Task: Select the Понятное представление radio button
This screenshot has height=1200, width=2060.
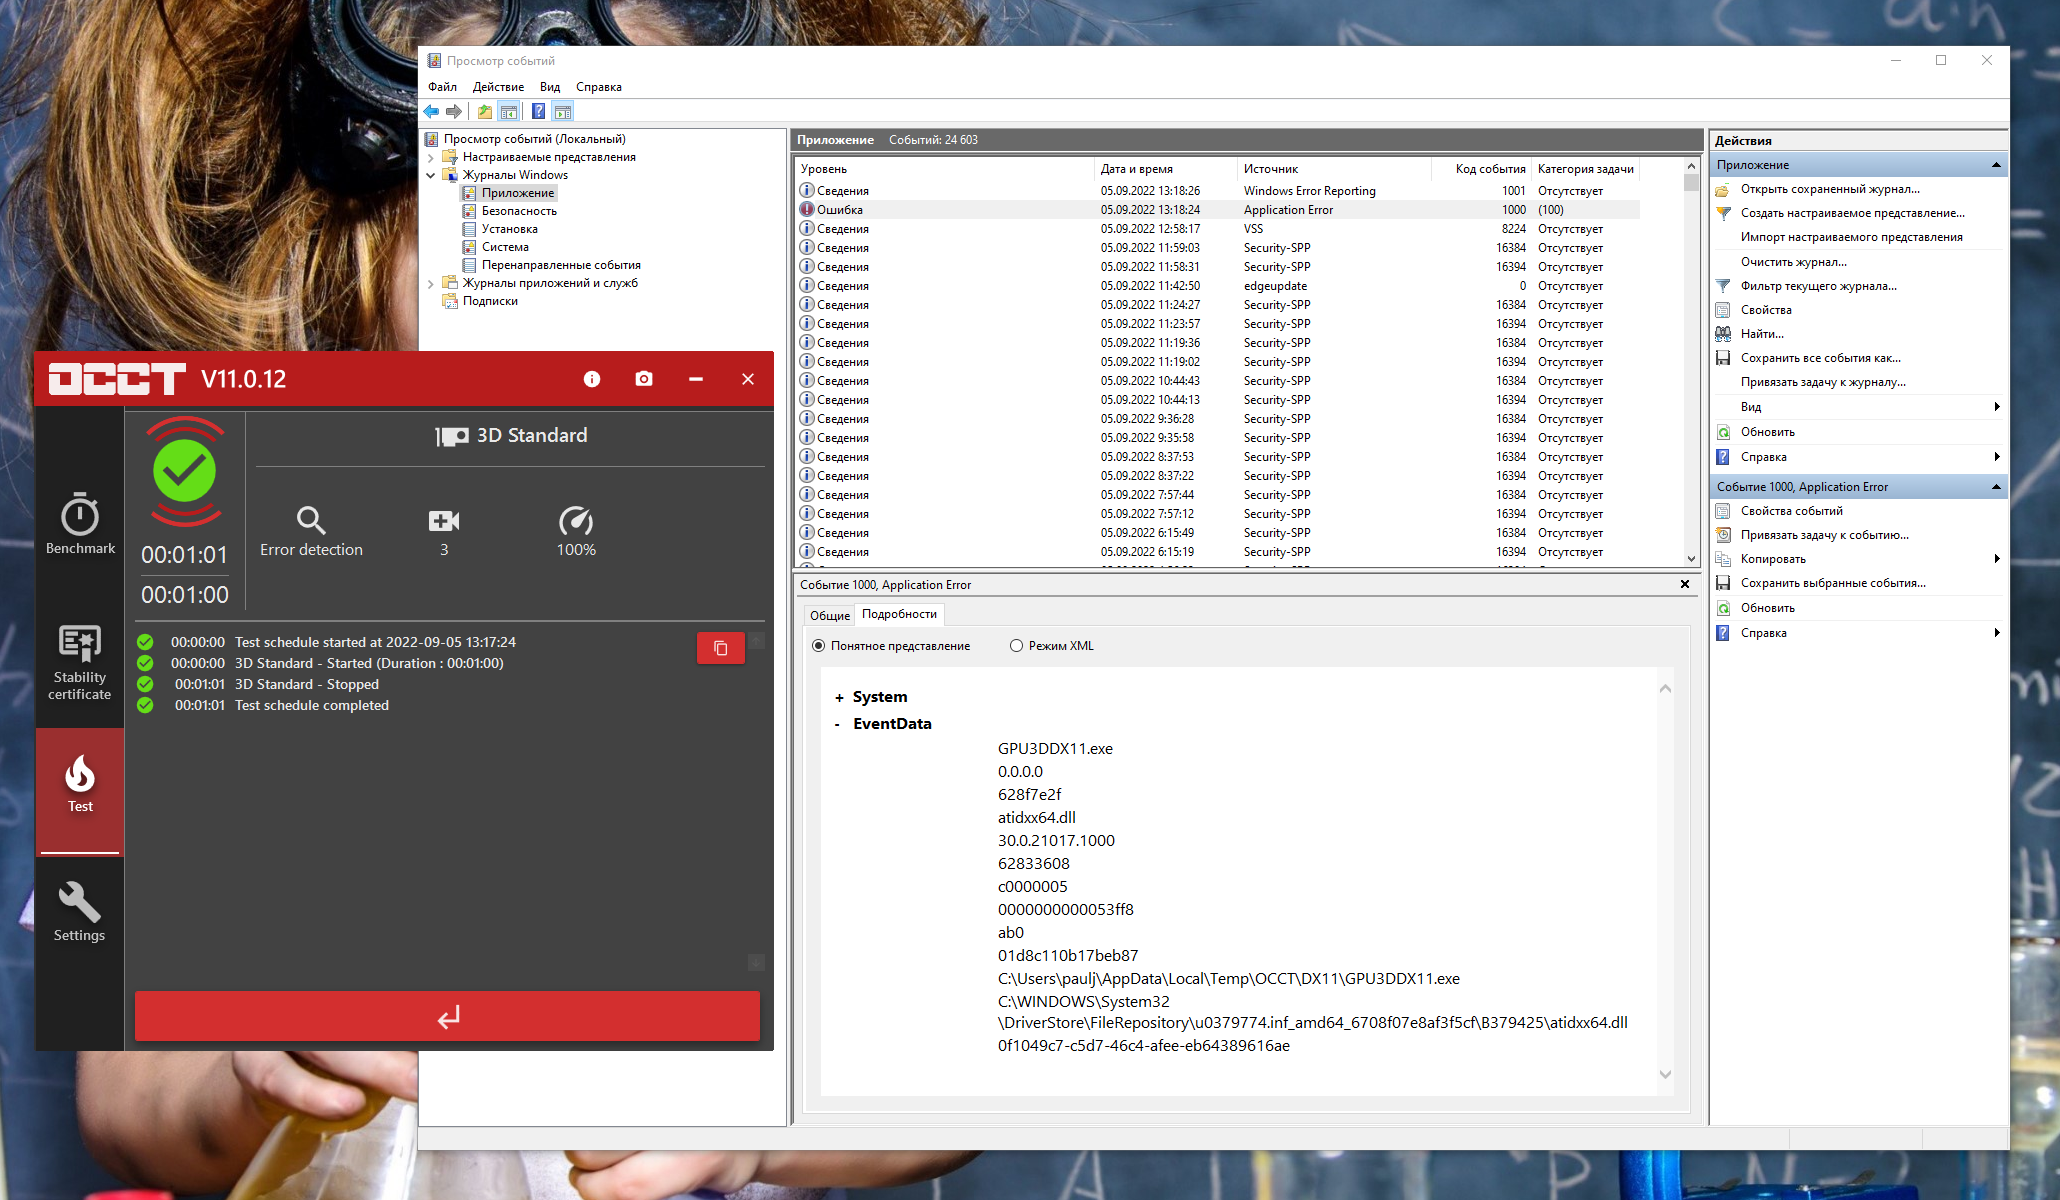Action: (819, 646)
